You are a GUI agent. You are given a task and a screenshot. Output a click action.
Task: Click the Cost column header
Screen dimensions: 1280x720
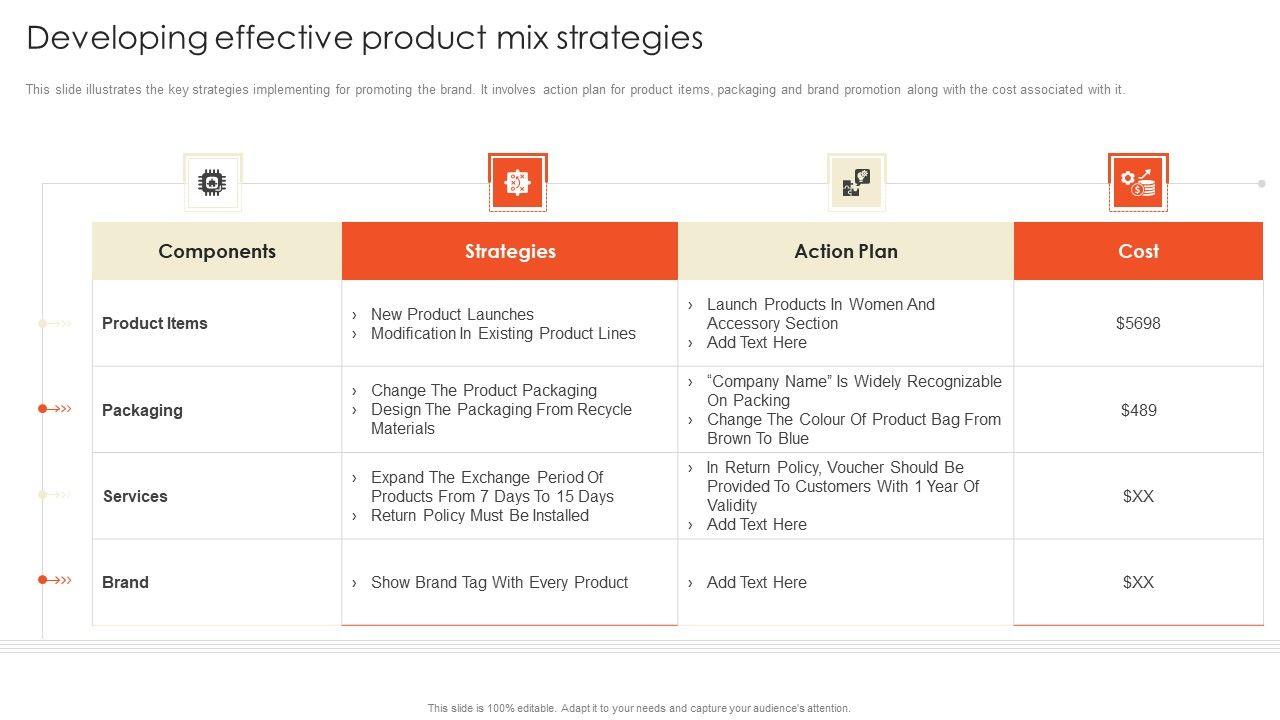point(1138,251)
